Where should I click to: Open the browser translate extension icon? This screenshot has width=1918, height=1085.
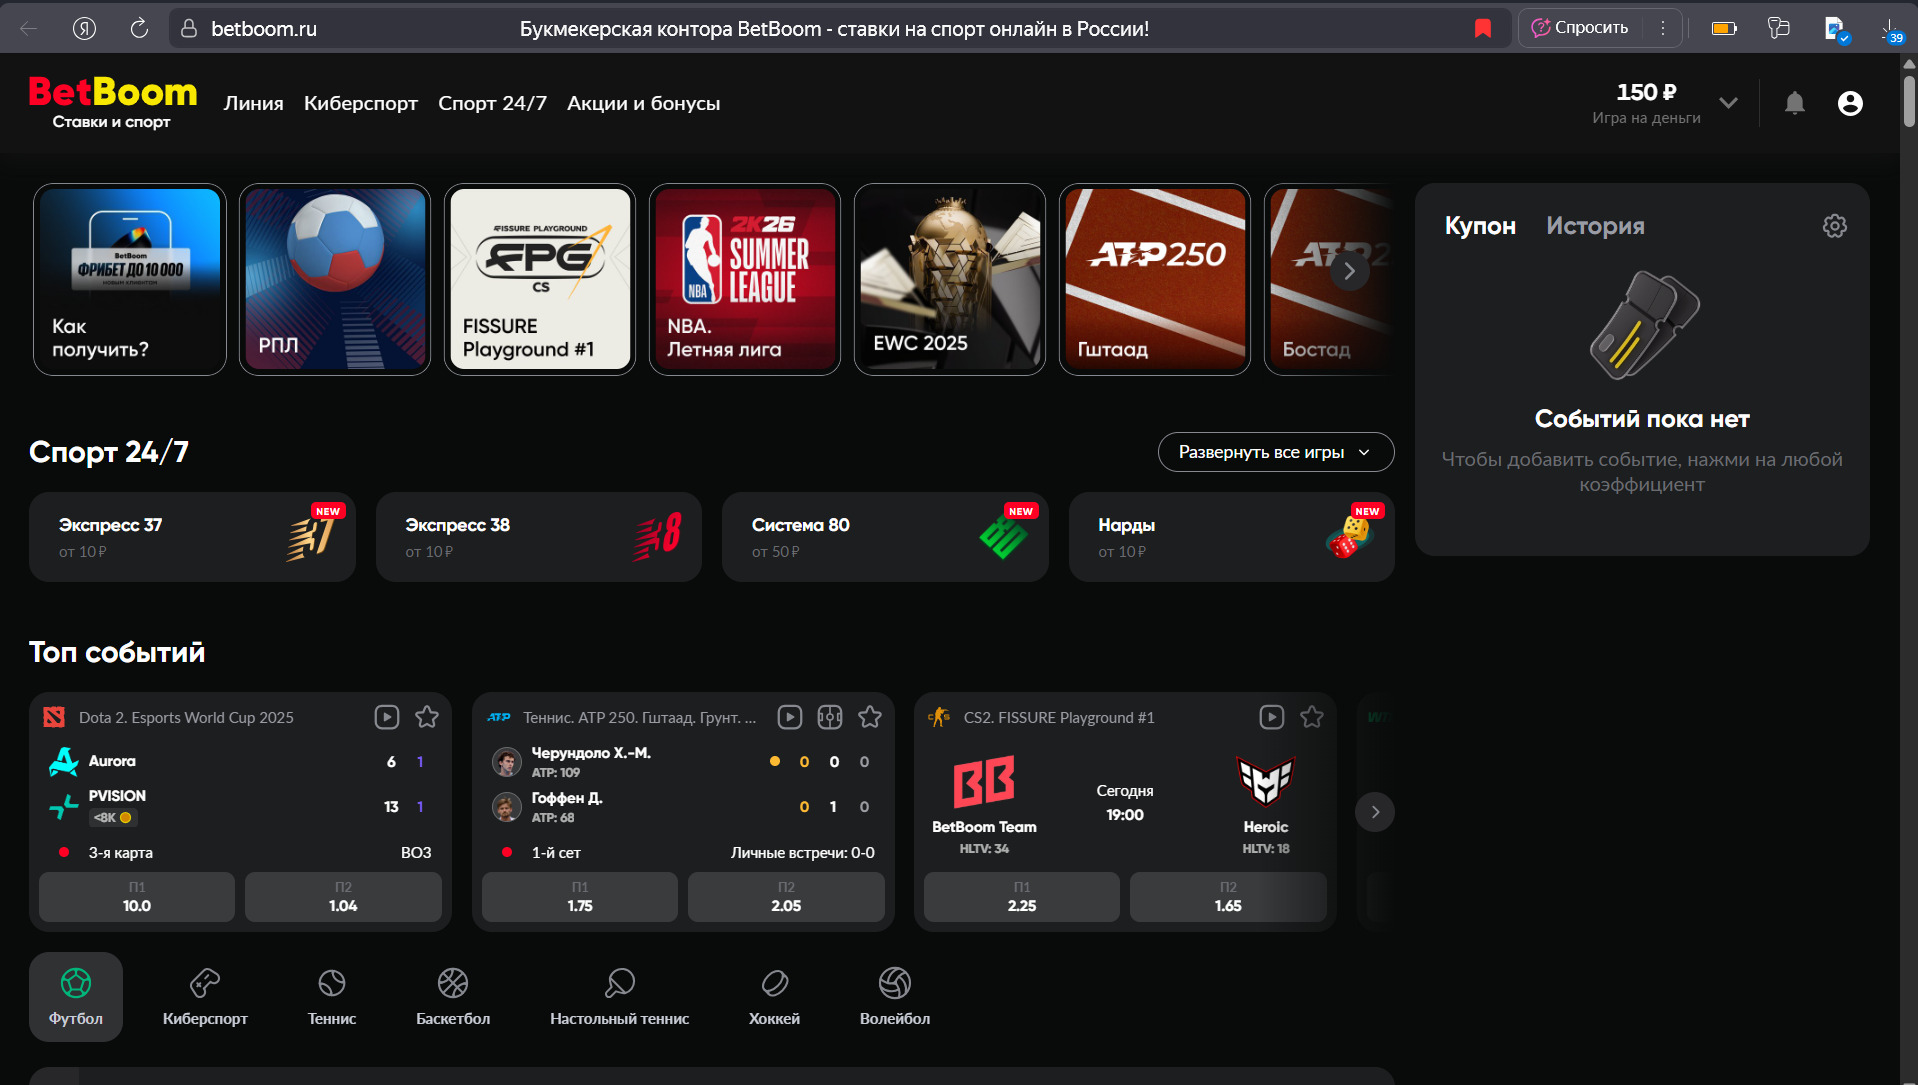(1835, 28)
